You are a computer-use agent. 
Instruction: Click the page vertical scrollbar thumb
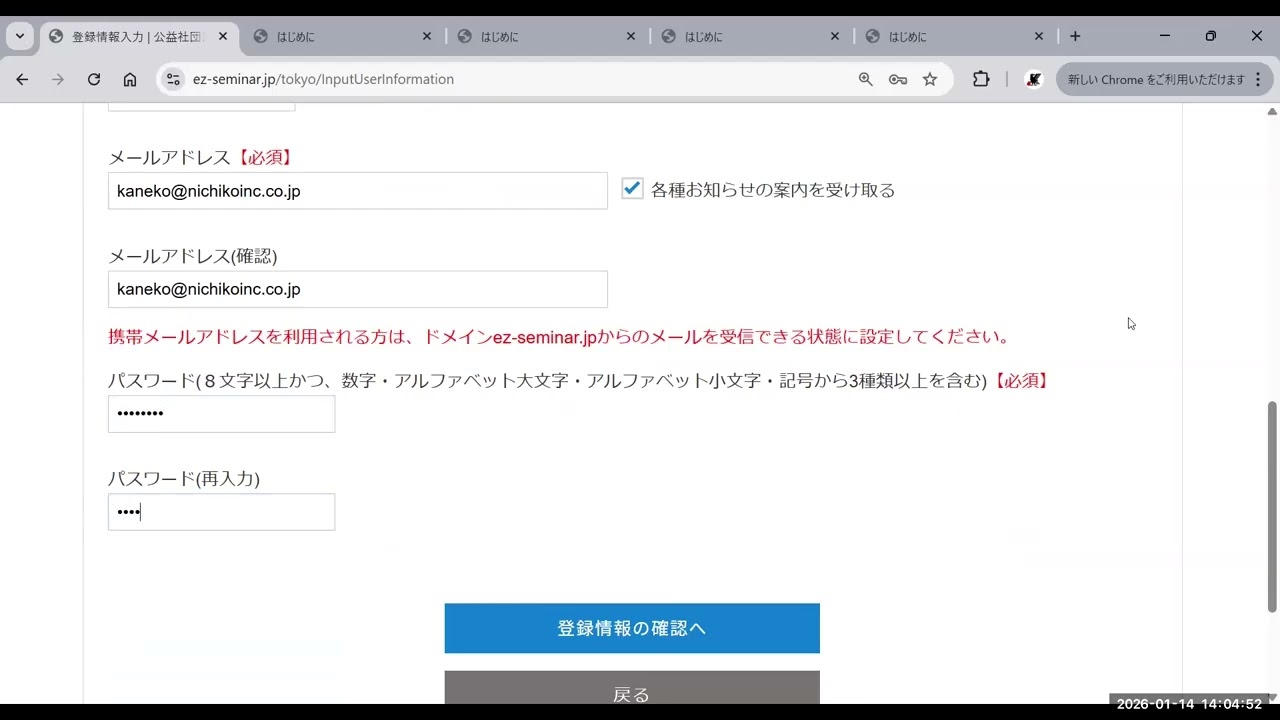point(1272,506)
